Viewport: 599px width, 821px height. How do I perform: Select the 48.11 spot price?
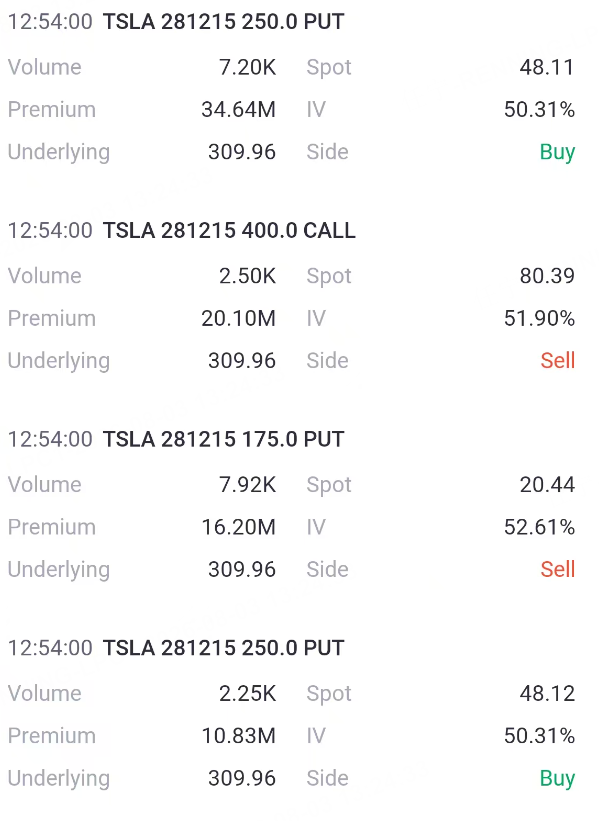[547, 67]
